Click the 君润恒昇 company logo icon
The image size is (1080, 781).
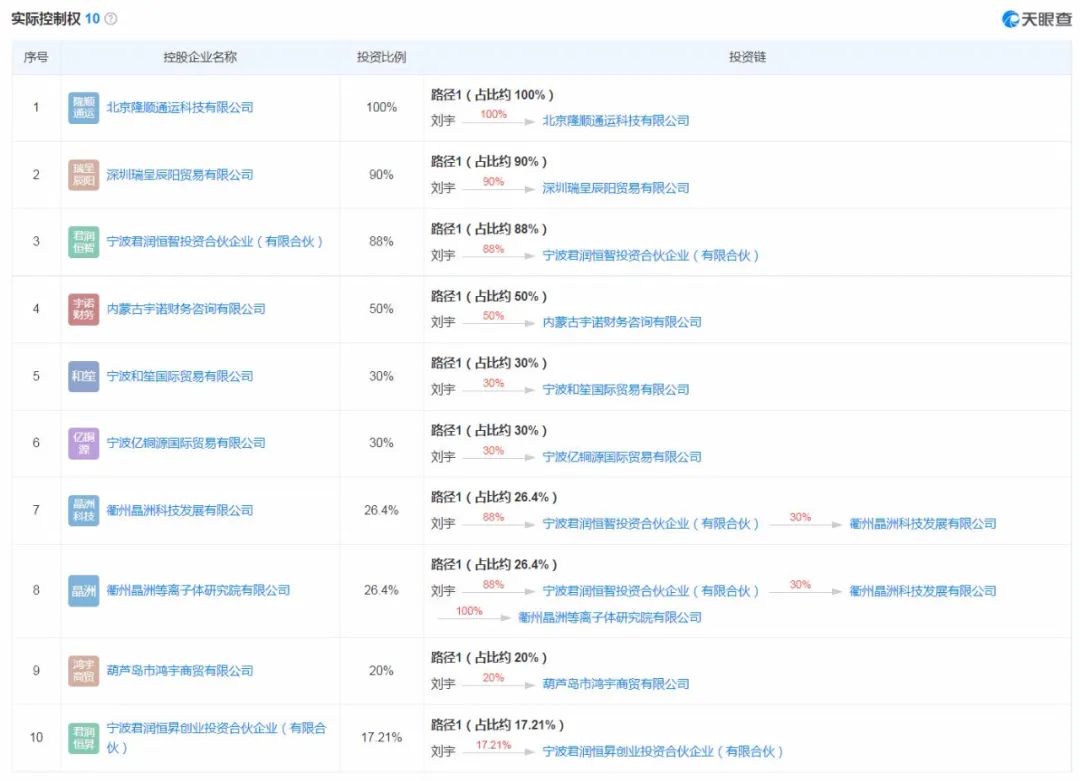83,737
